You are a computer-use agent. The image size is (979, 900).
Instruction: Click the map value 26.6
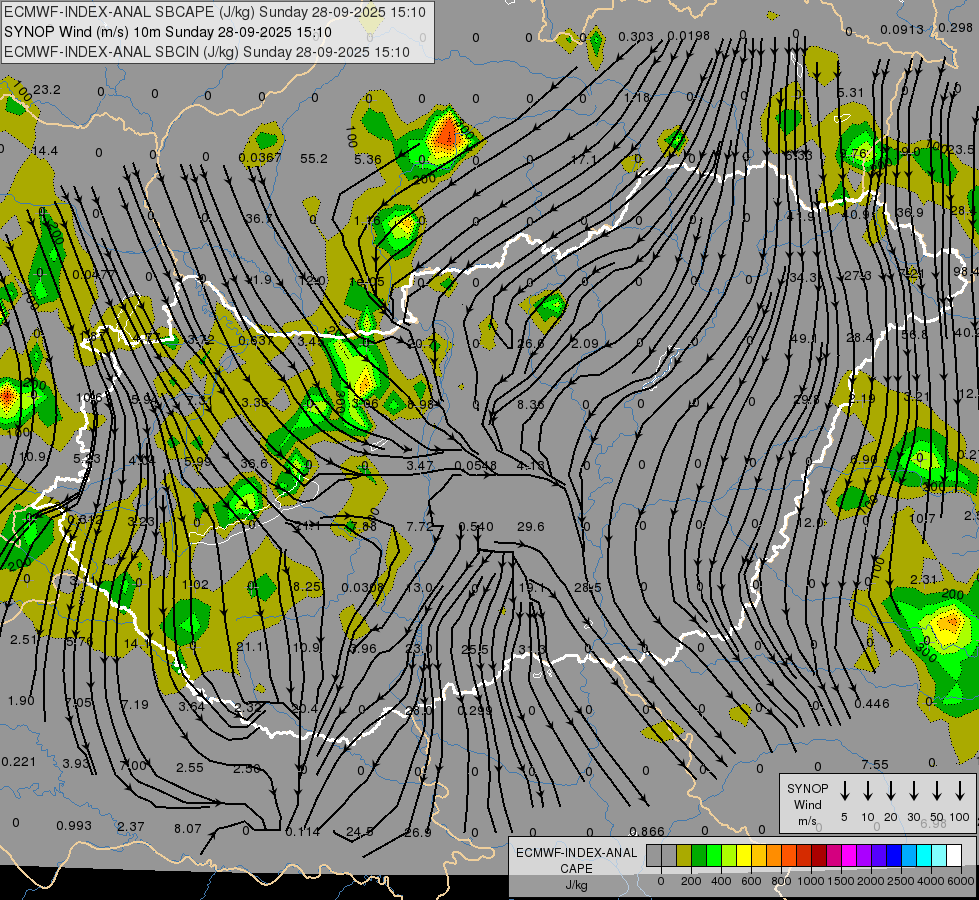(x=530, y=344)
